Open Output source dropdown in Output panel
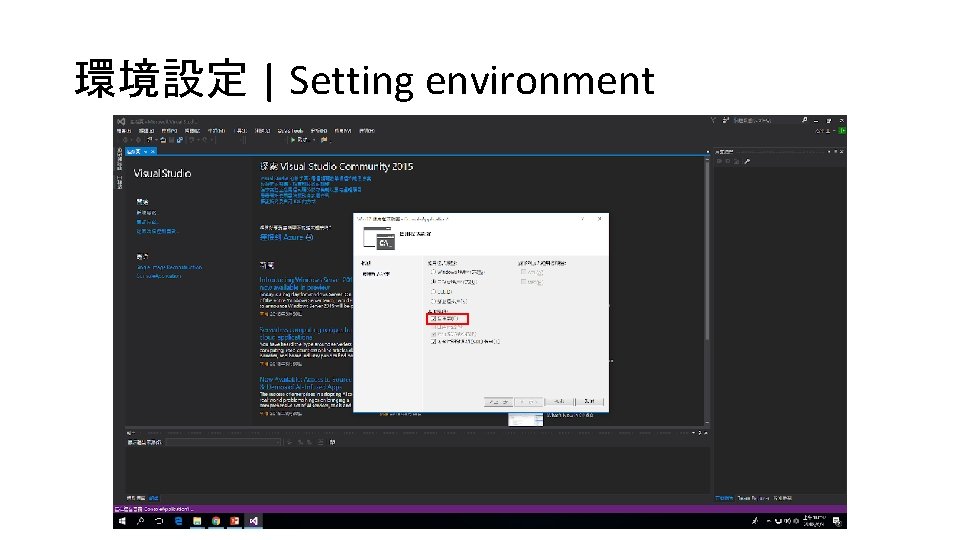This screenshot has height=540, width=960. pyautogui.click(x=223, y=442)
